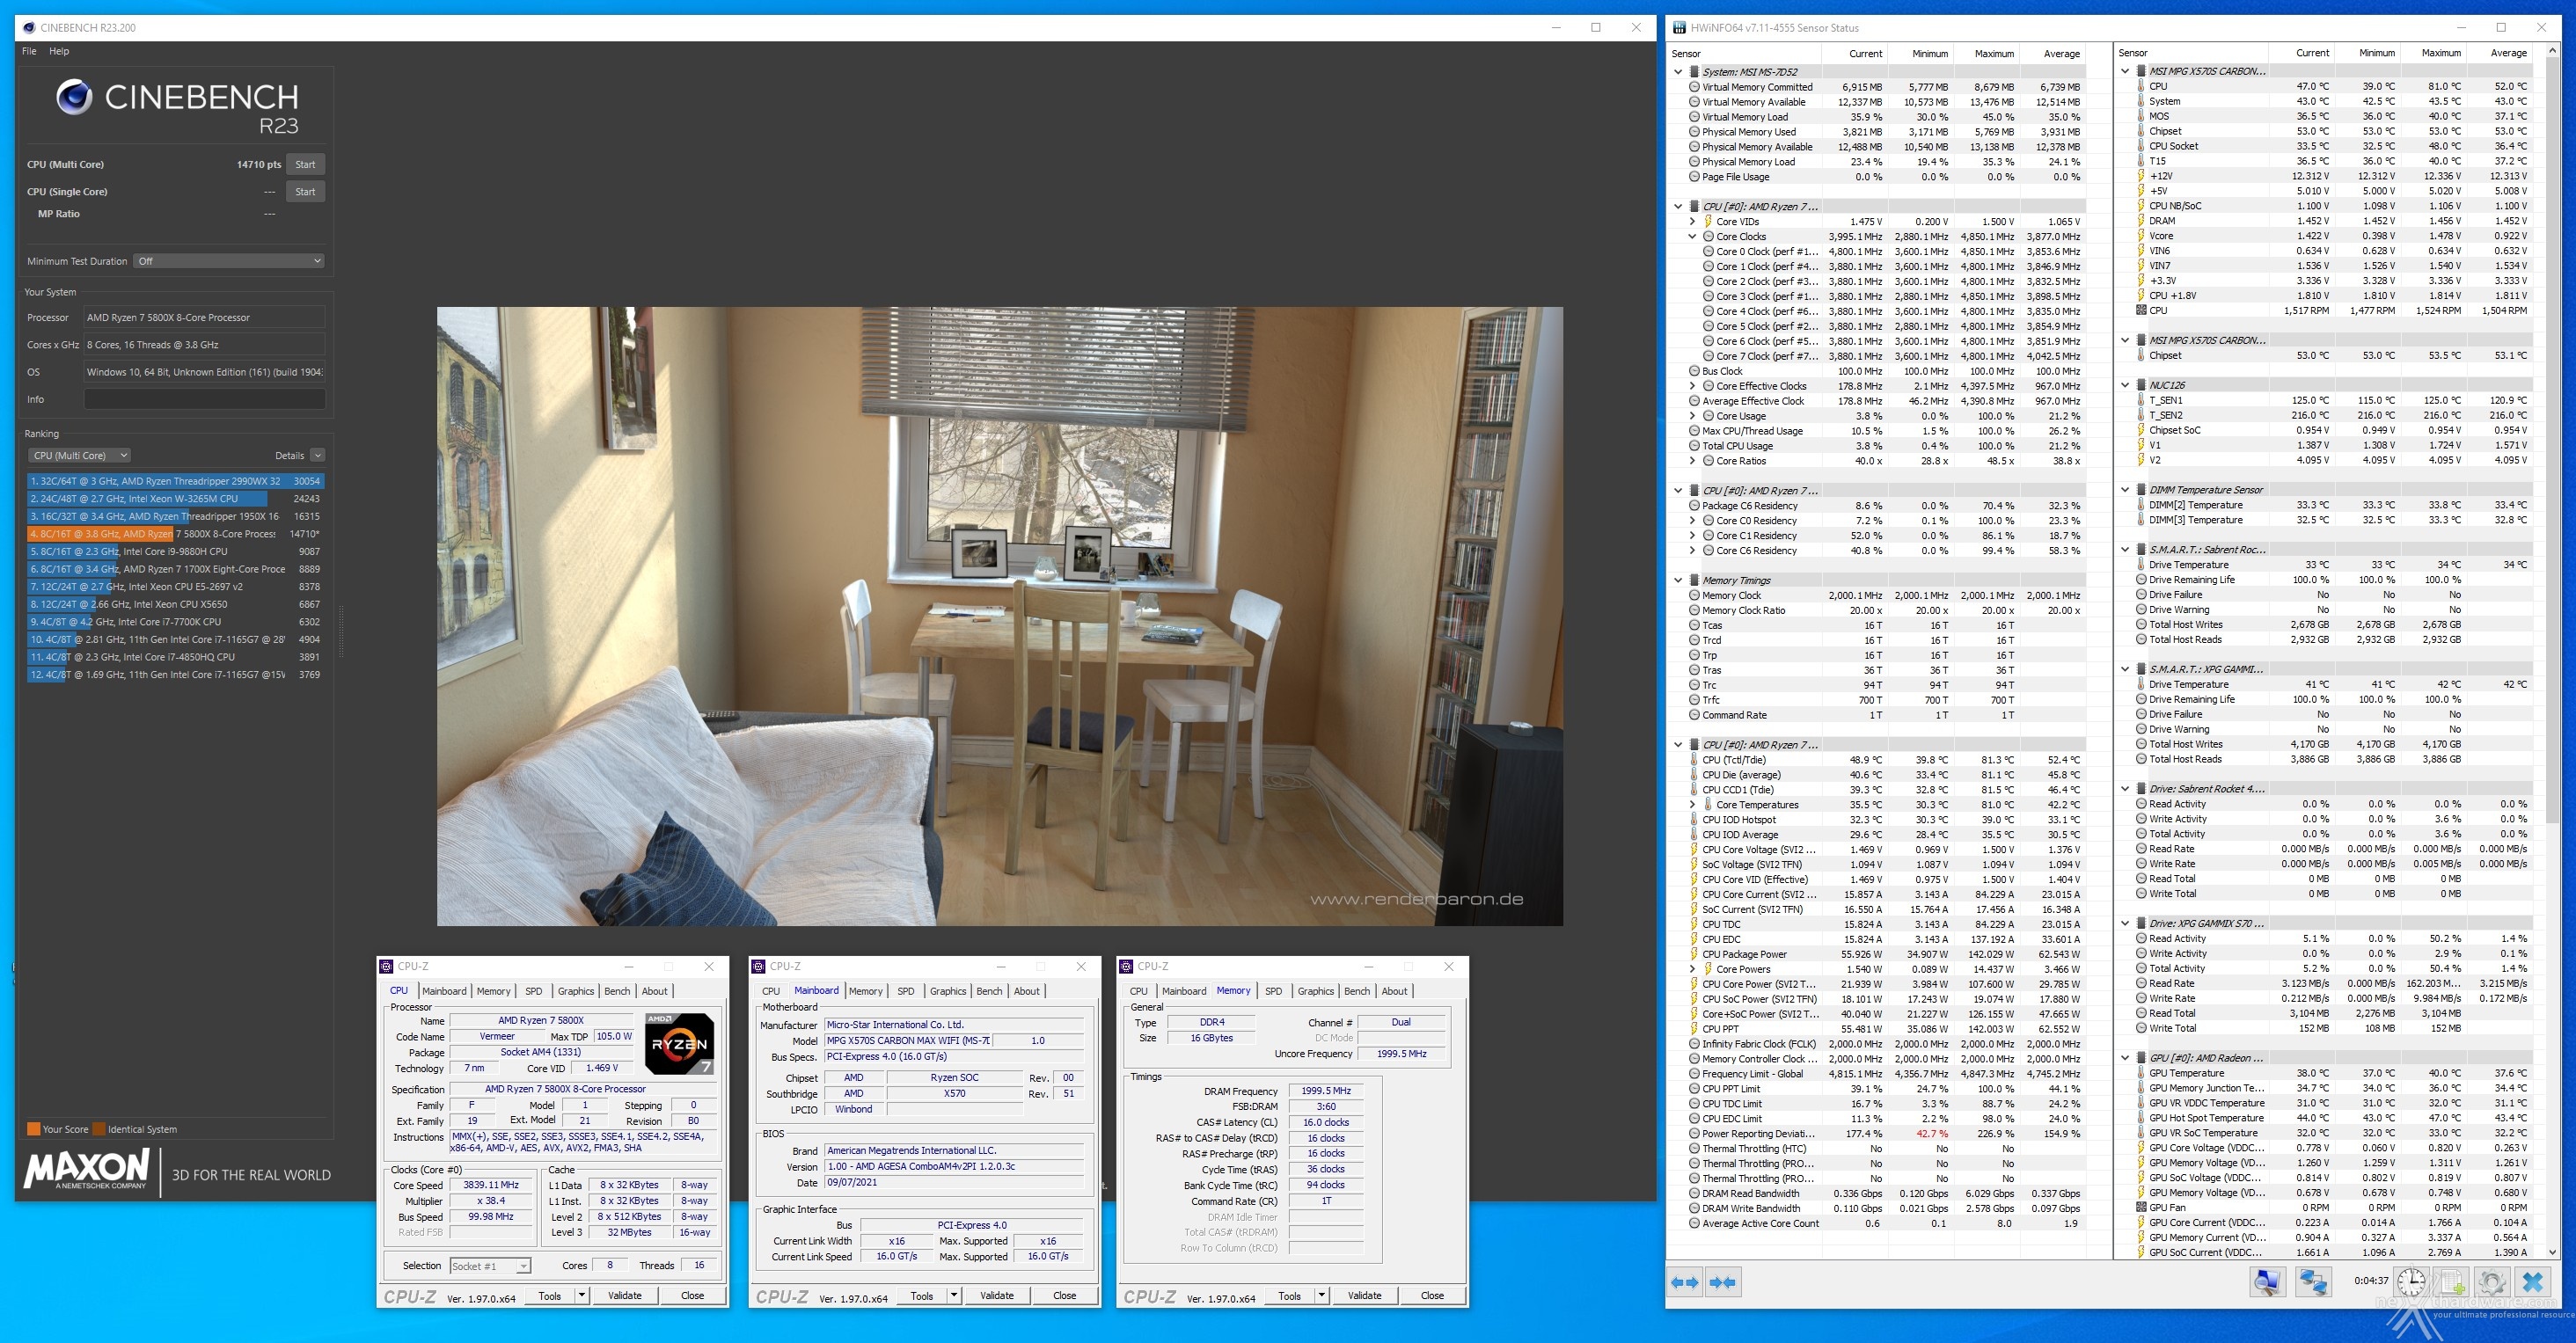
Task: Click the Cinebench title bar app icon
Action: tap(27, 27)
